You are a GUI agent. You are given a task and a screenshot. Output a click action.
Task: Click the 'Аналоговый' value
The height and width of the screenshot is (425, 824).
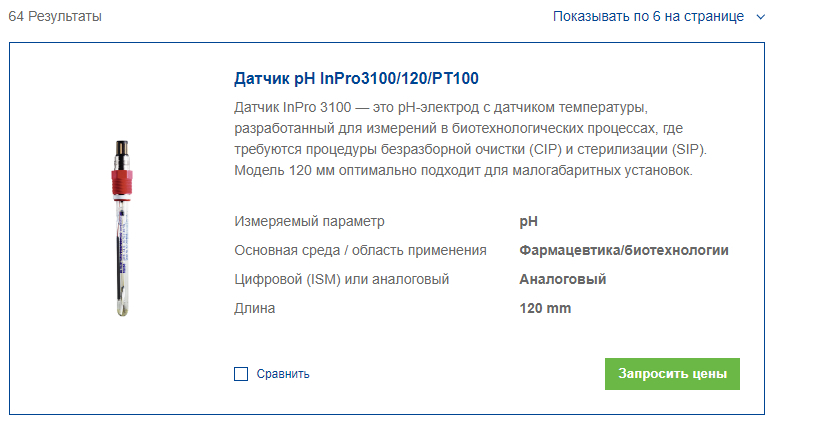[x=562, y=280]
